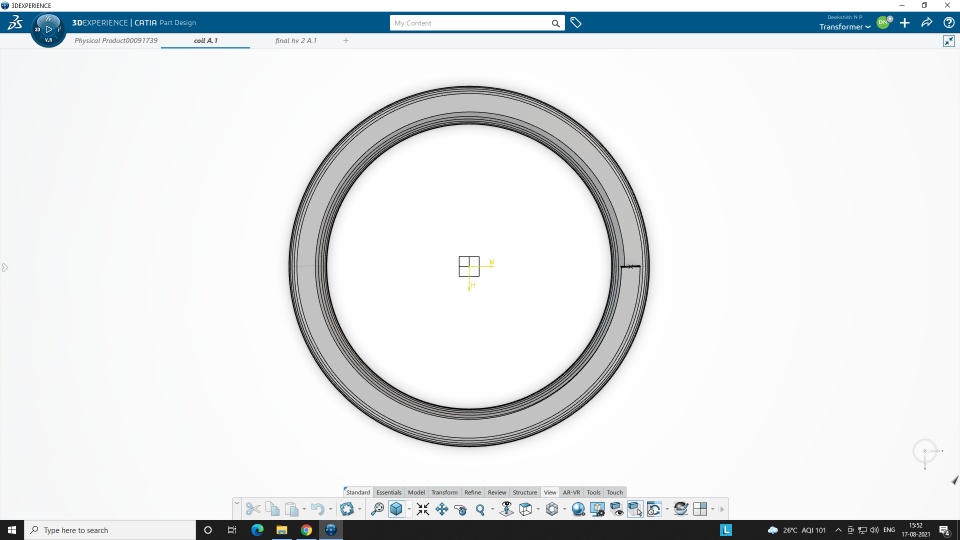
Task: Click the blue sphere ambience icon
Action: (x=578, y=509)
